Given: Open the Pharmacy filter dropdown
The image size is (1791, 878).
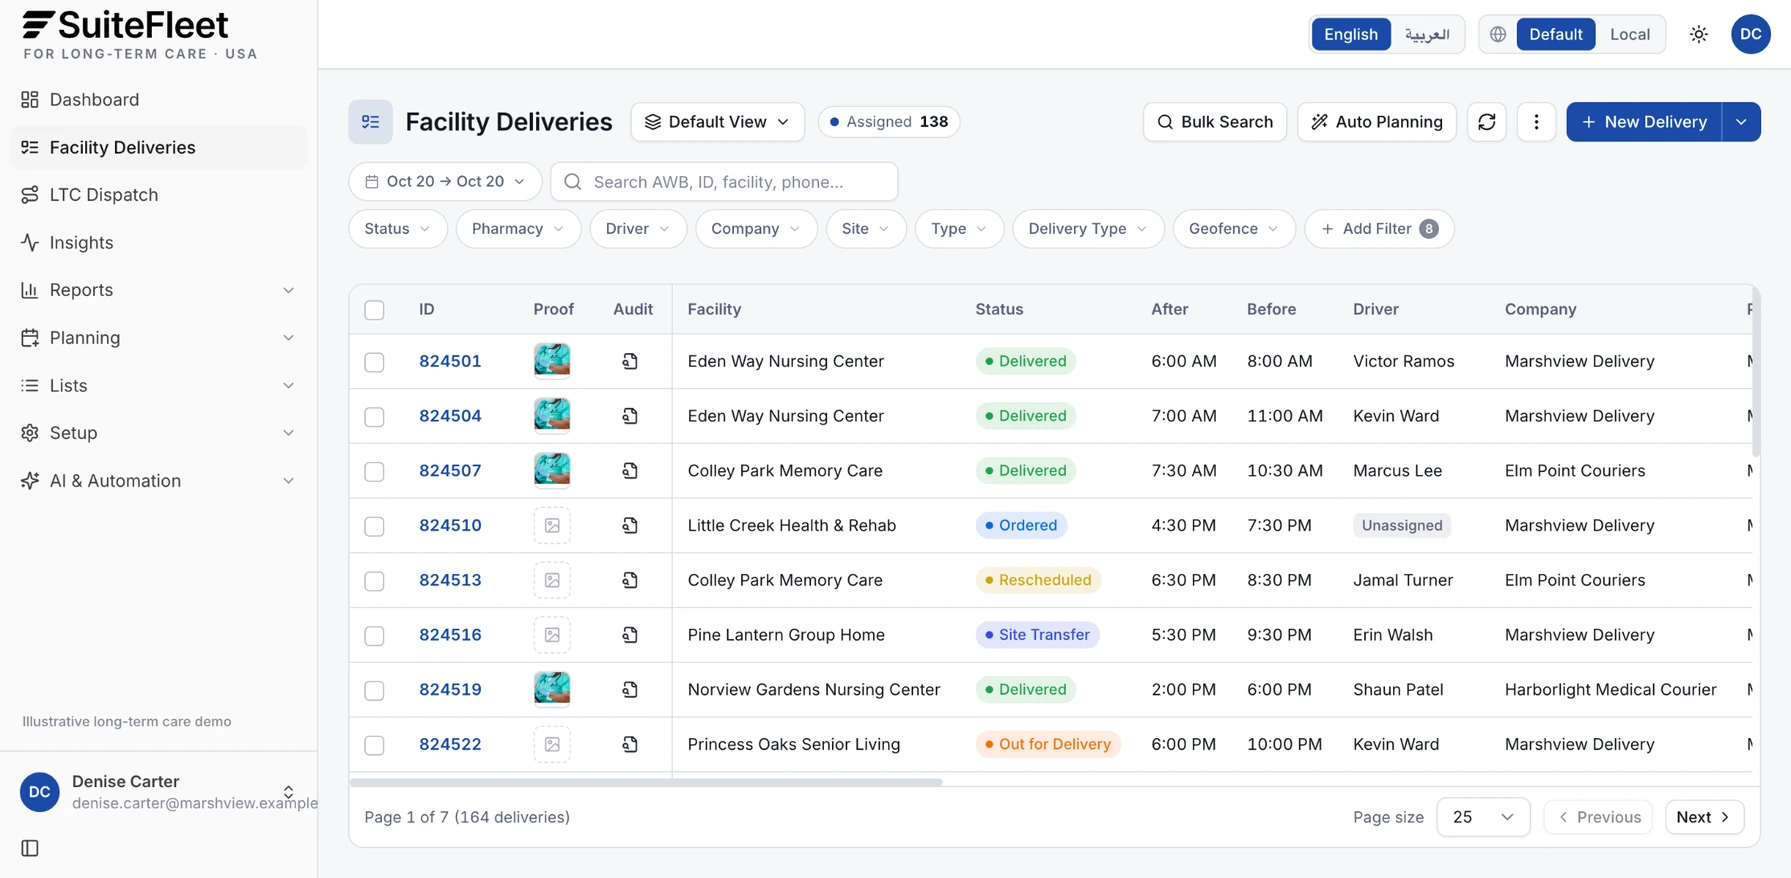Looking at the screenshot, I should tap(518, 229).
